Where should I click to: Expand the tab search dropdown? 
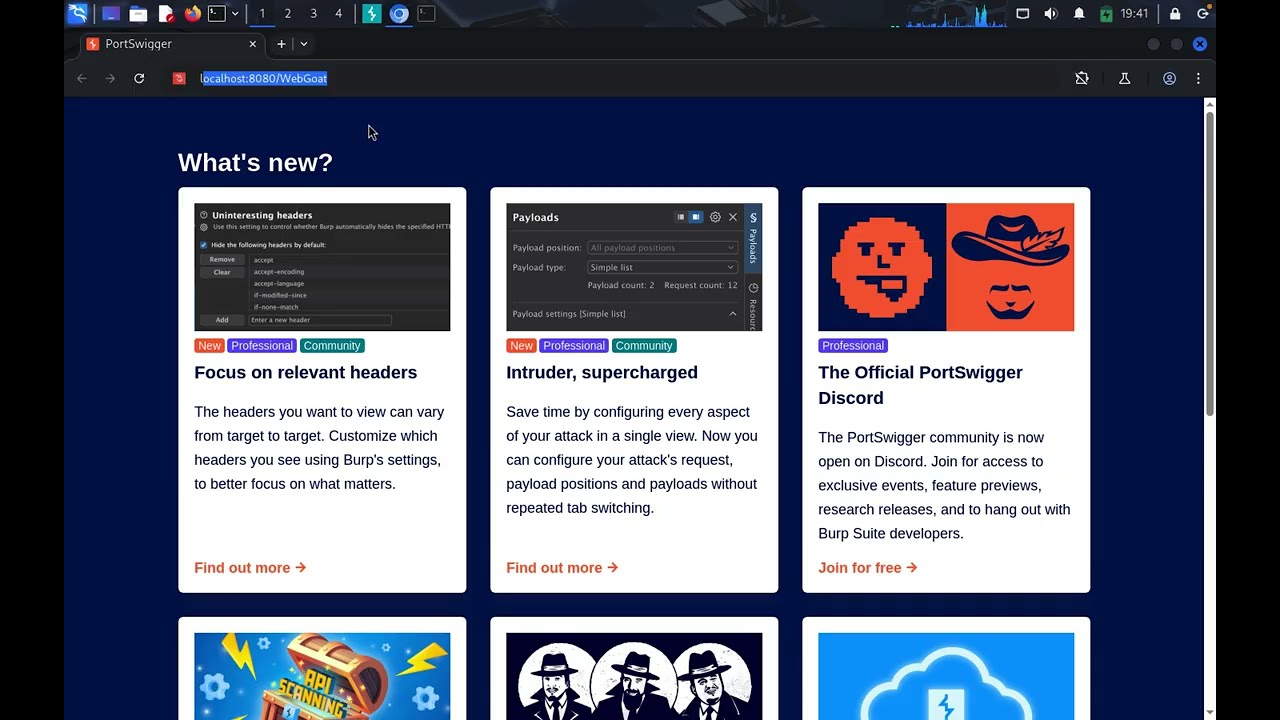pos(304,44)
